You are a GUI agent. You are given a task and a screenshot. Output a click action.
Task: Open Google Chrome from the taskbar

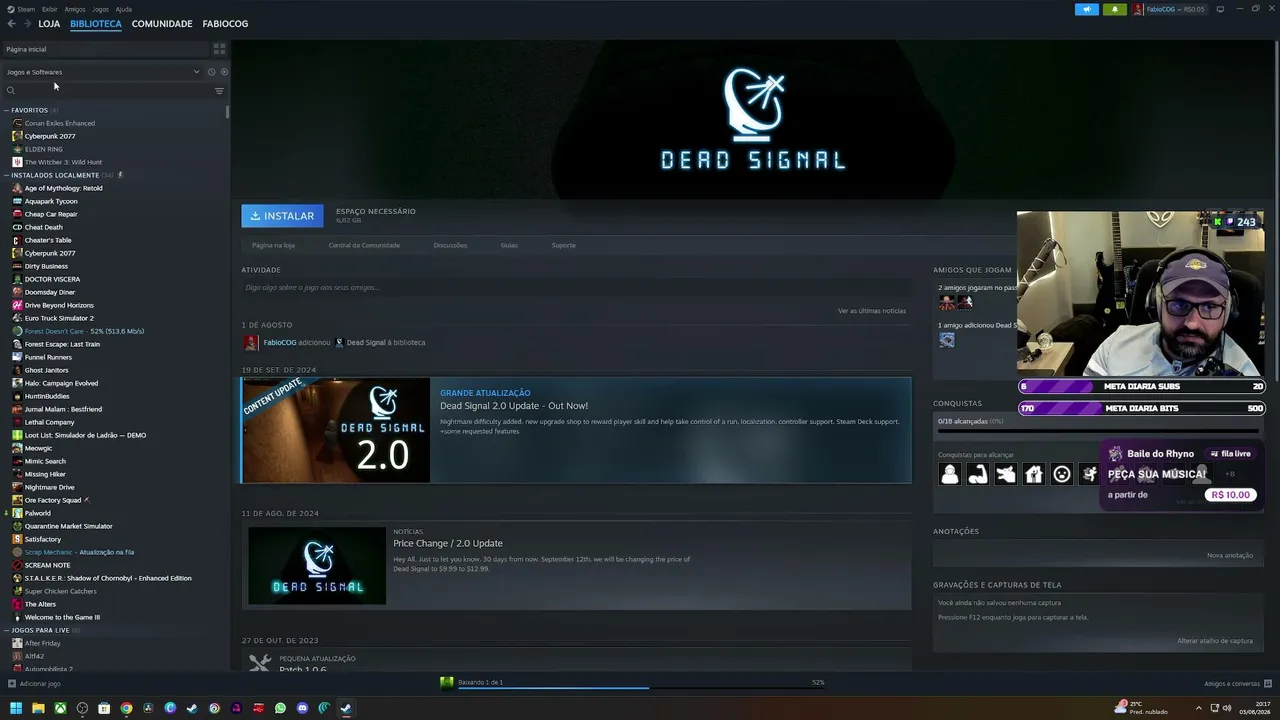(x=126, y=708)
